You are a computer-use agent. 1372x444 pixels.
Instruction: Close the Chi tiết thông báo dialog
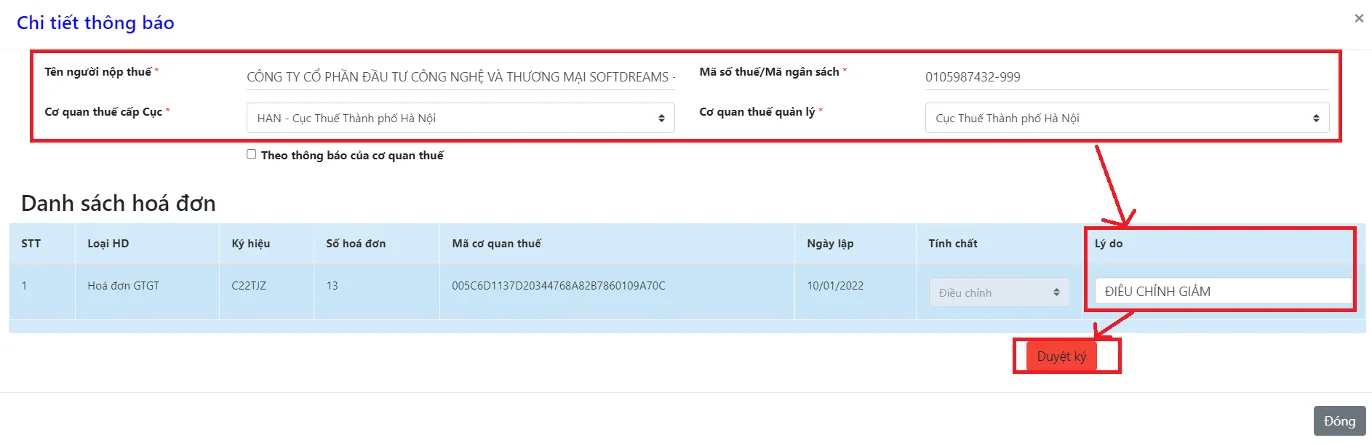point(1357,17)
